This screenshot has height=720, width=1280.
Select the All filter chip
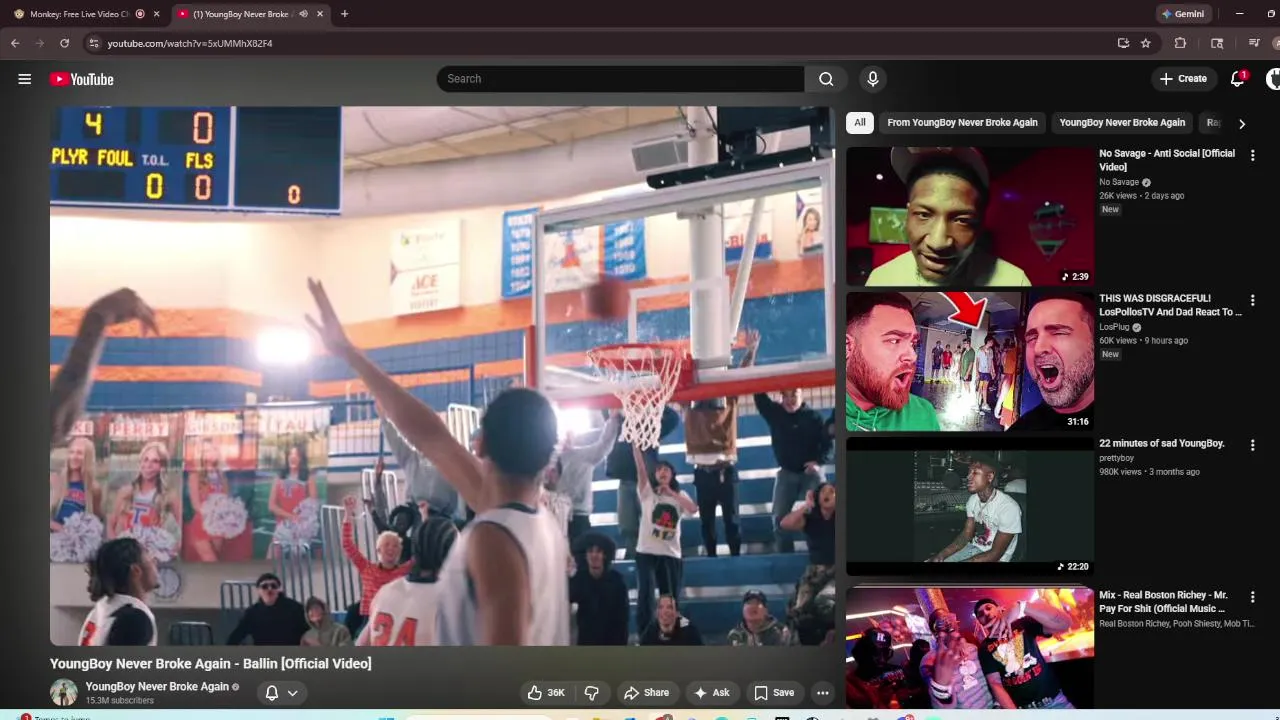tap(860, 122)
